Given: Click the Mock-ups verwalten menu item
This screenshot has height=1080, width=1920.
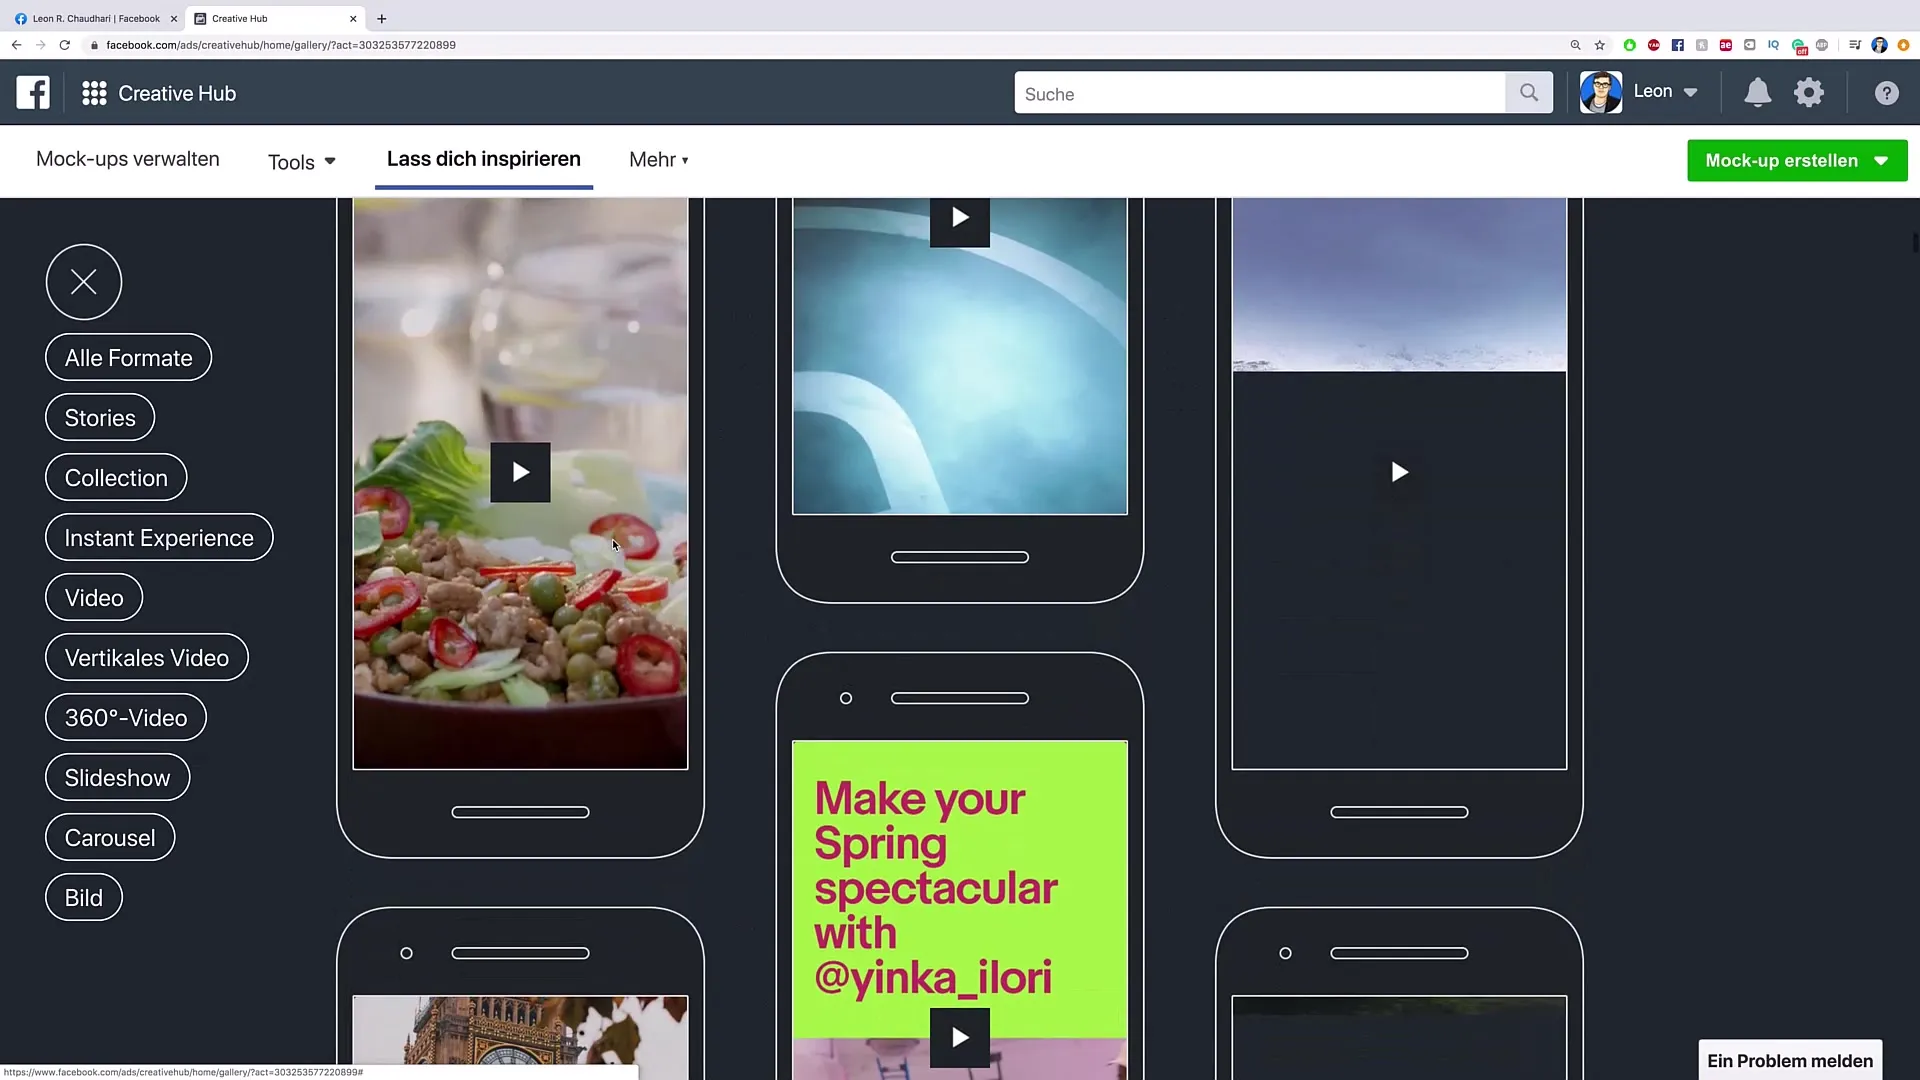Looking at the screenshot, I should click(128, 158).
